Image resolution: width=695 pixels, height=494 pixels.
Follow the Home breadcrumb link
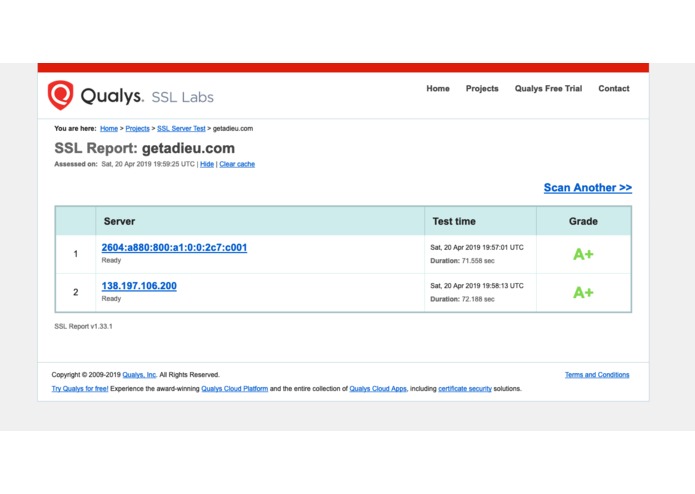(x=109, y=128)
